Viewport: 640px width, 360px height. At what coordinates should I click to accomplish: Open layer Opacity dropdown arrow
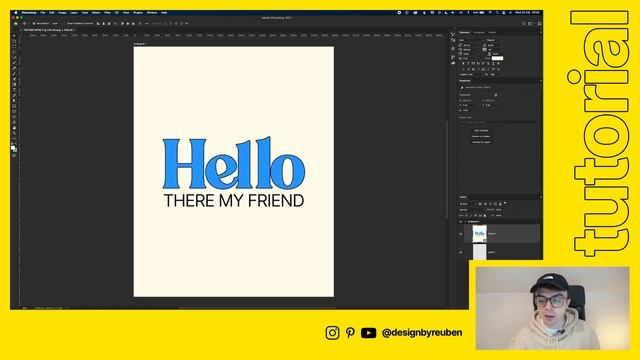tap(504, 210)
